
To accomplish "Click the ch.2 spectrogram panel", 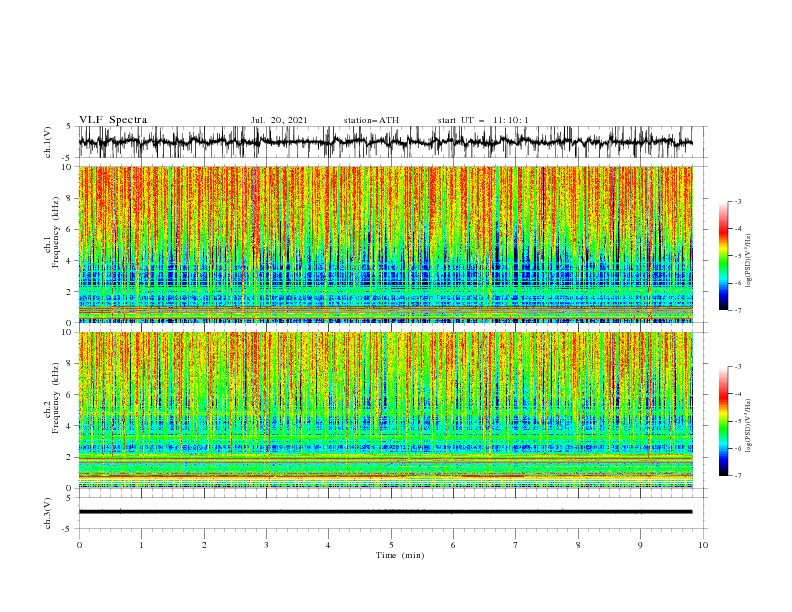I will (x=385, y=410).
